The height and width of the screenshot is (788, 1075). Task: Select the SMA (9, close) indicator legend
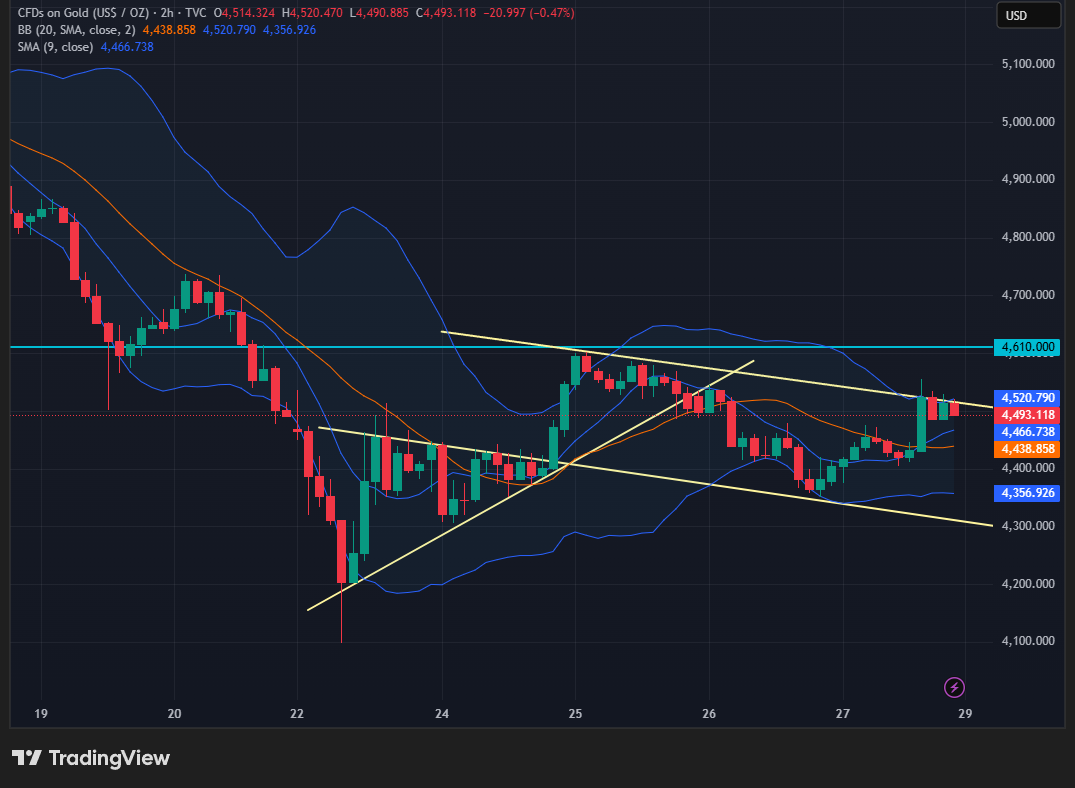(55, 47)
